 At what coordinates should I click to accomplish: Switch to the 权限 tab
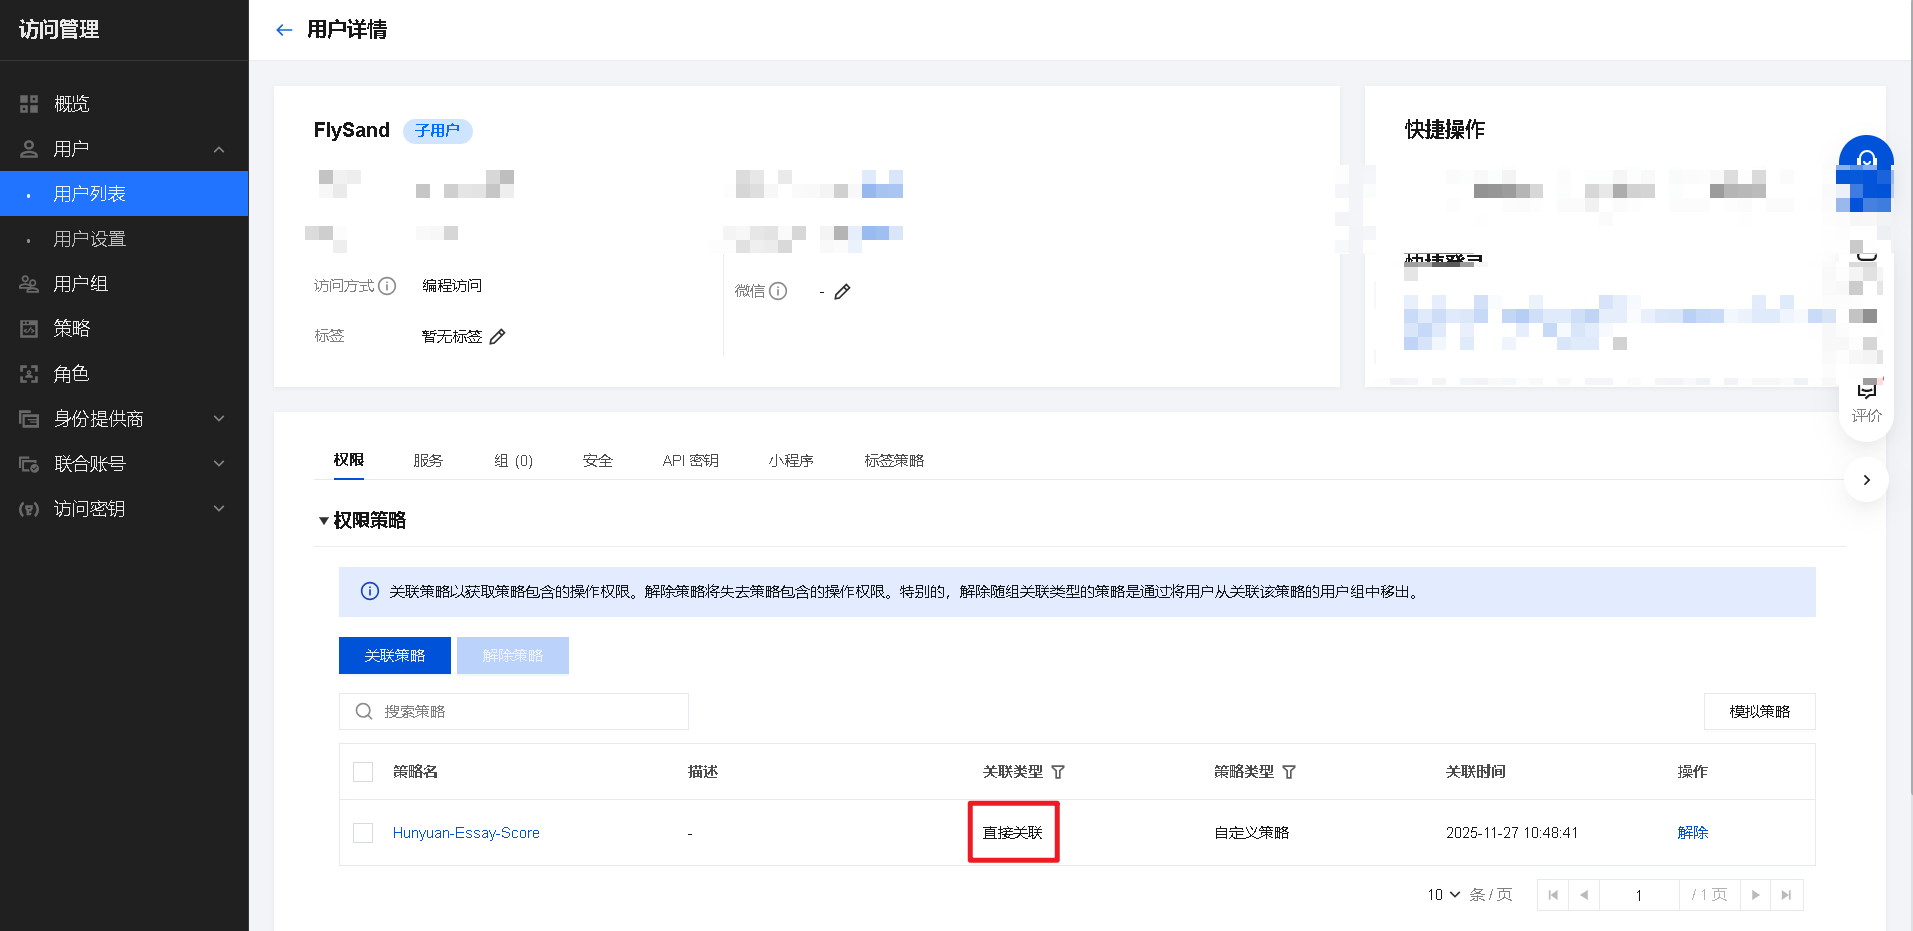click(349, 460)
